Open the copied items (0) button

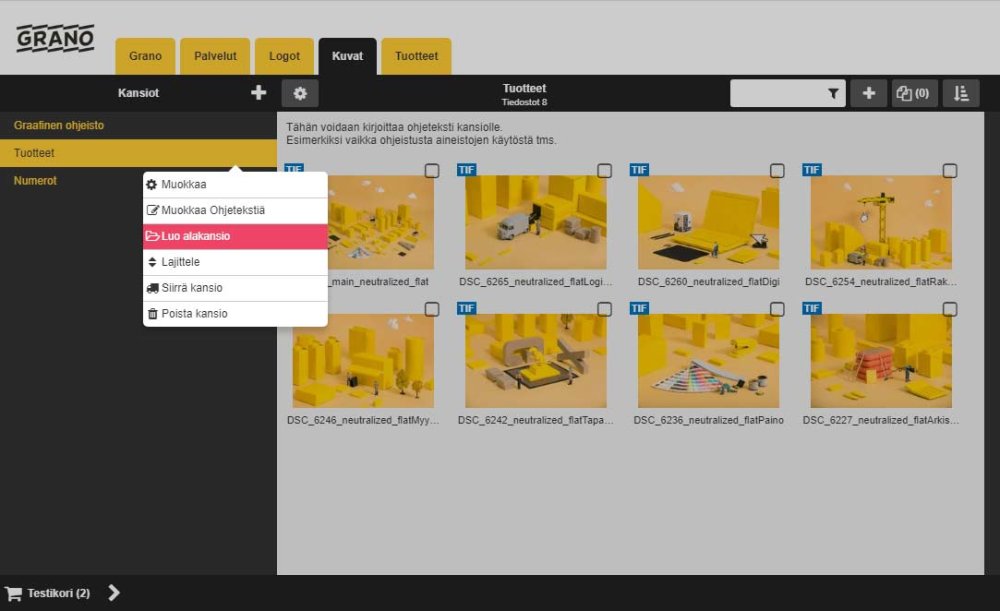click(914, 93)
